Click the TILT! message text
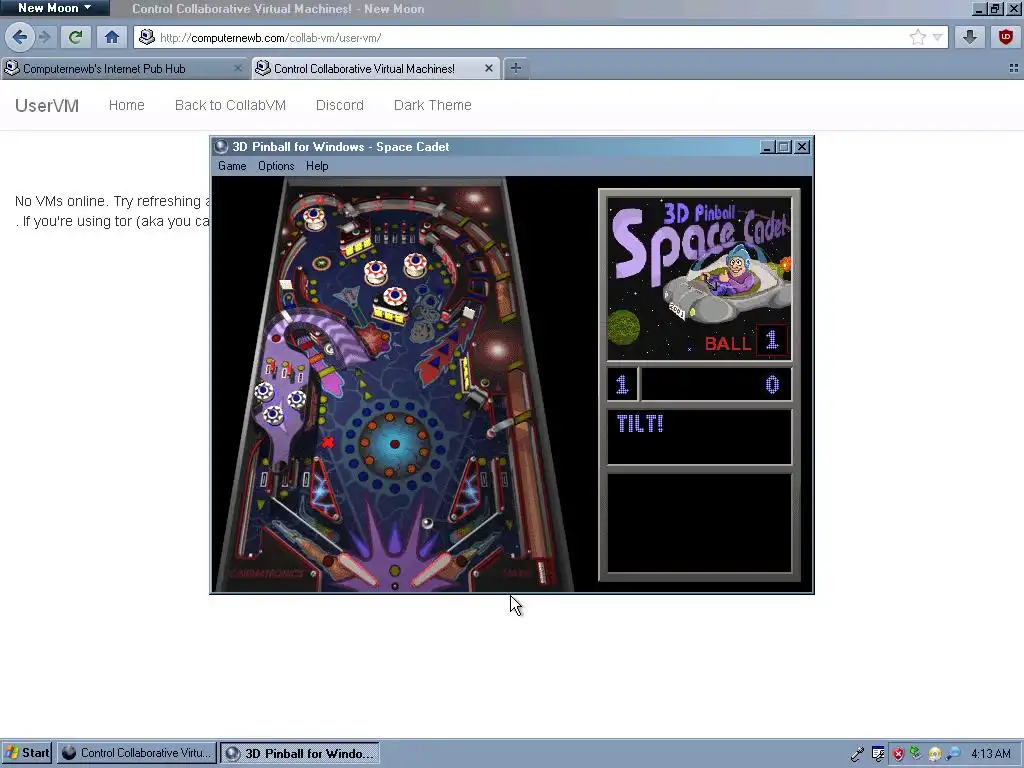Screen dimensions: 1024x768 coord(640,424)
